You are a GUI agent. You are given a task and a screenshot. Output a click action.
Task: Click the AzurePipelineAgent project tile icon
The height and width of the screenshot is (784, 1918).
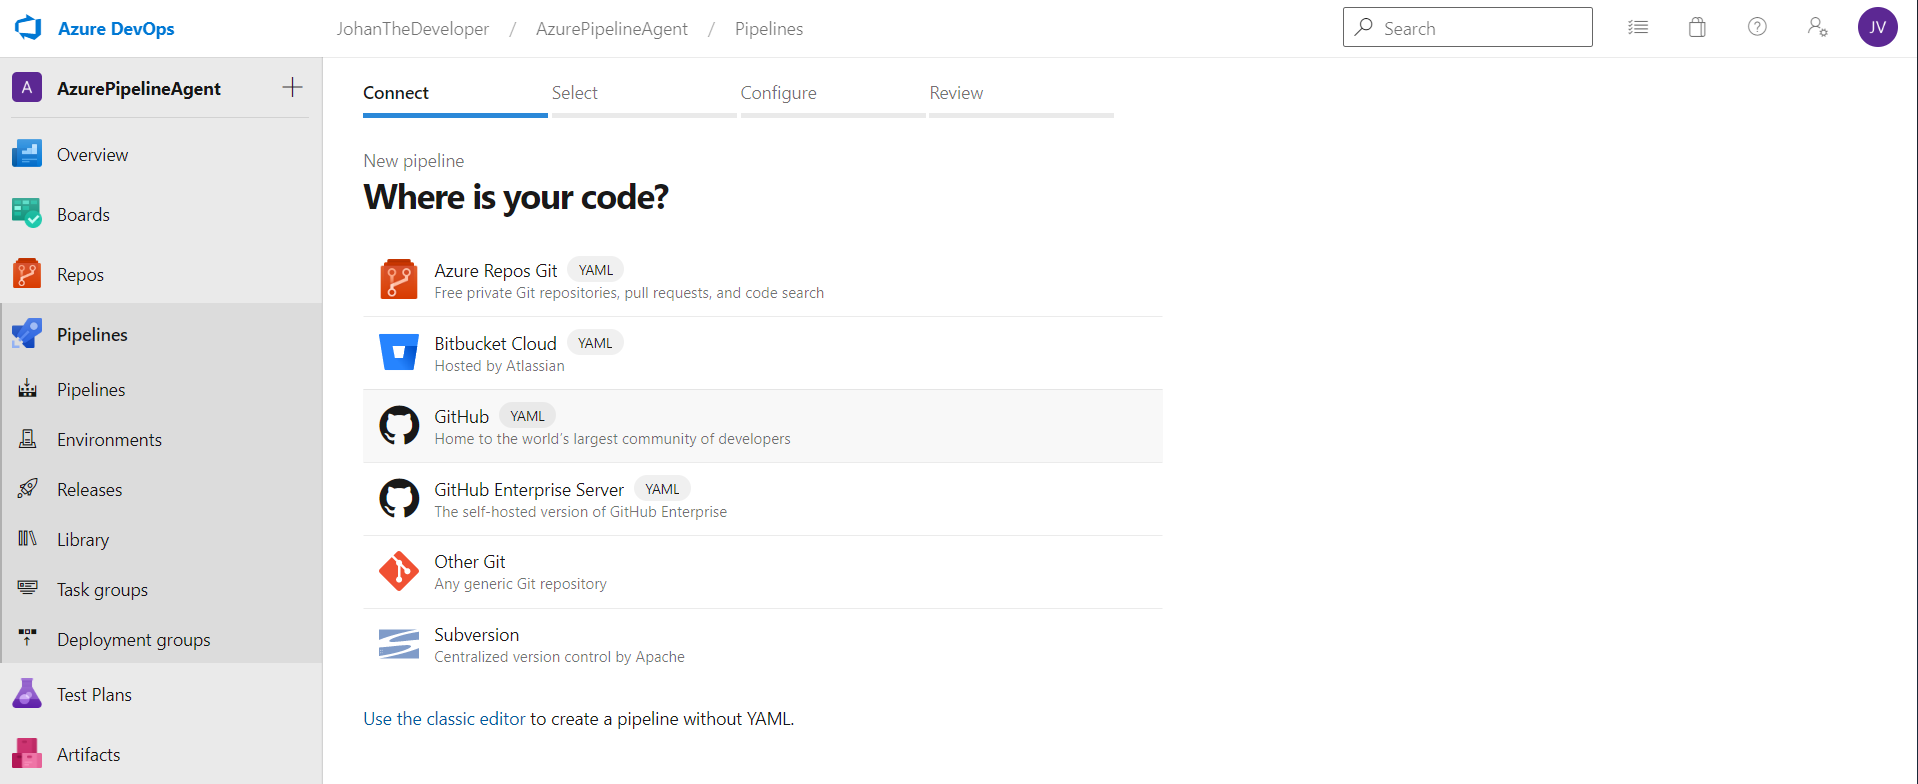point(27,88)
